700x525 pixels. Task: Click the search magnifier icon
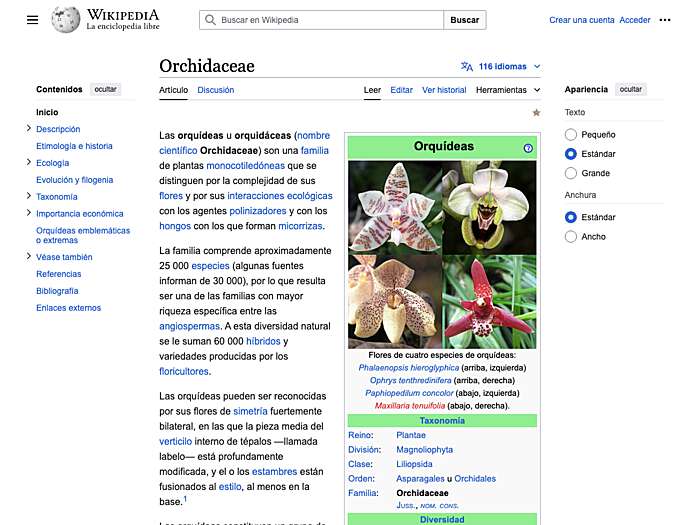(210, 20)
